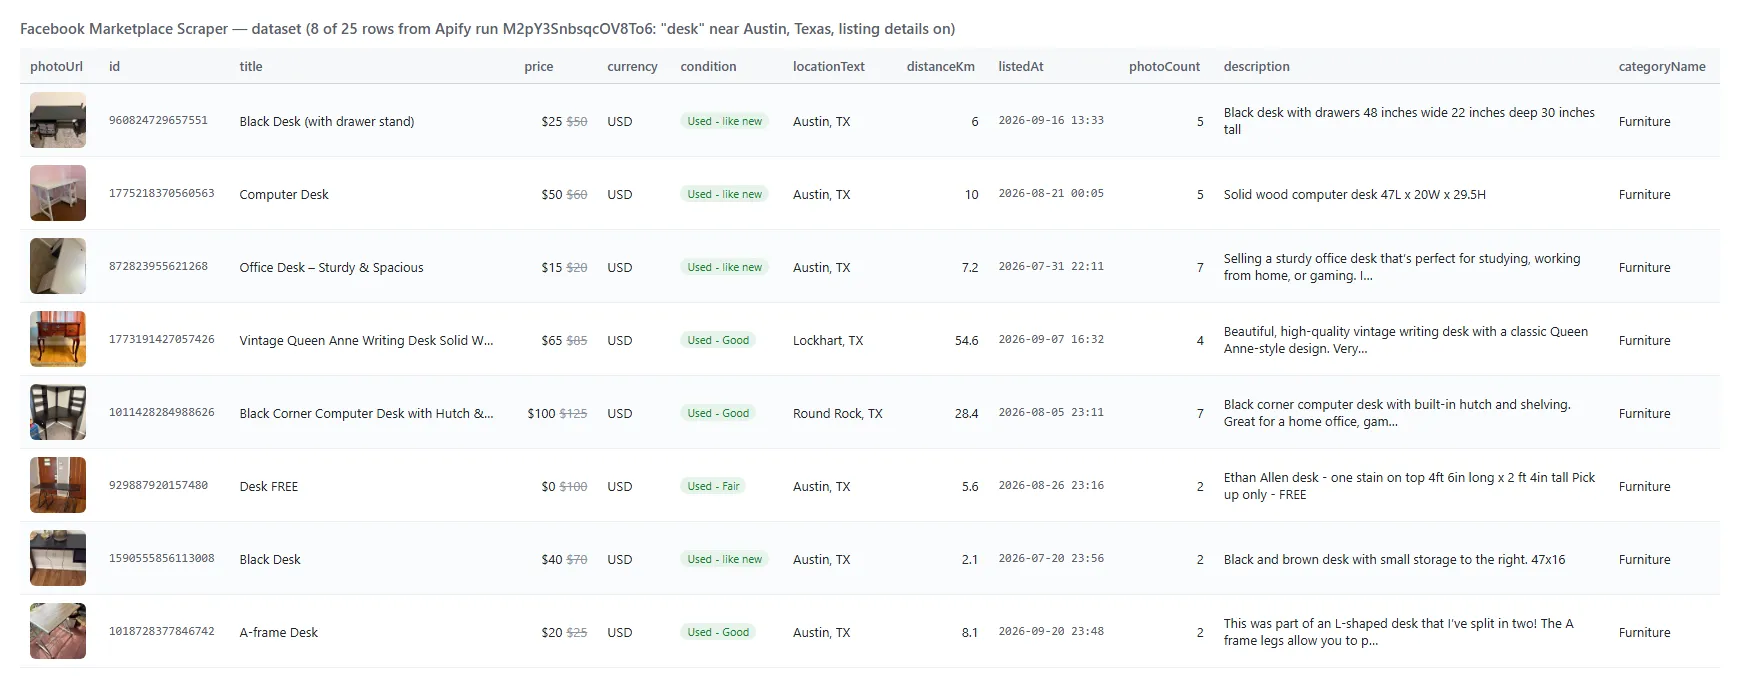Click the Used - Good badge in Lockhart row
Image resolution: width=1740 pixels, height=686 pixels.
pyautogui.click(x=718, y=340)
